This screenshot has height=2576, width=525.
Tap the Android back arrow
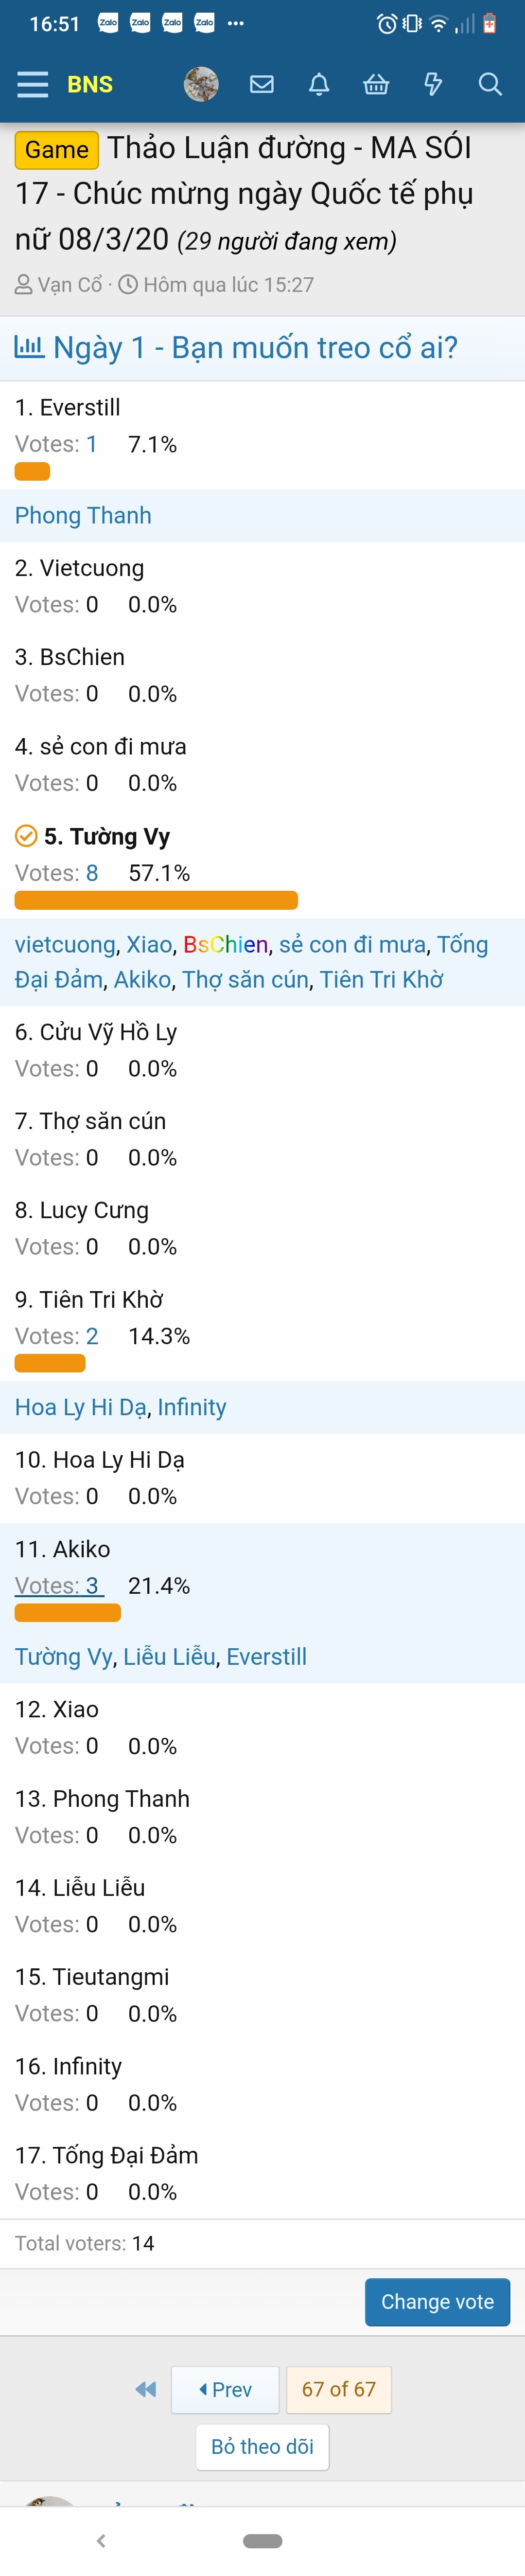pyautogui.click(x=100, y=2540)
